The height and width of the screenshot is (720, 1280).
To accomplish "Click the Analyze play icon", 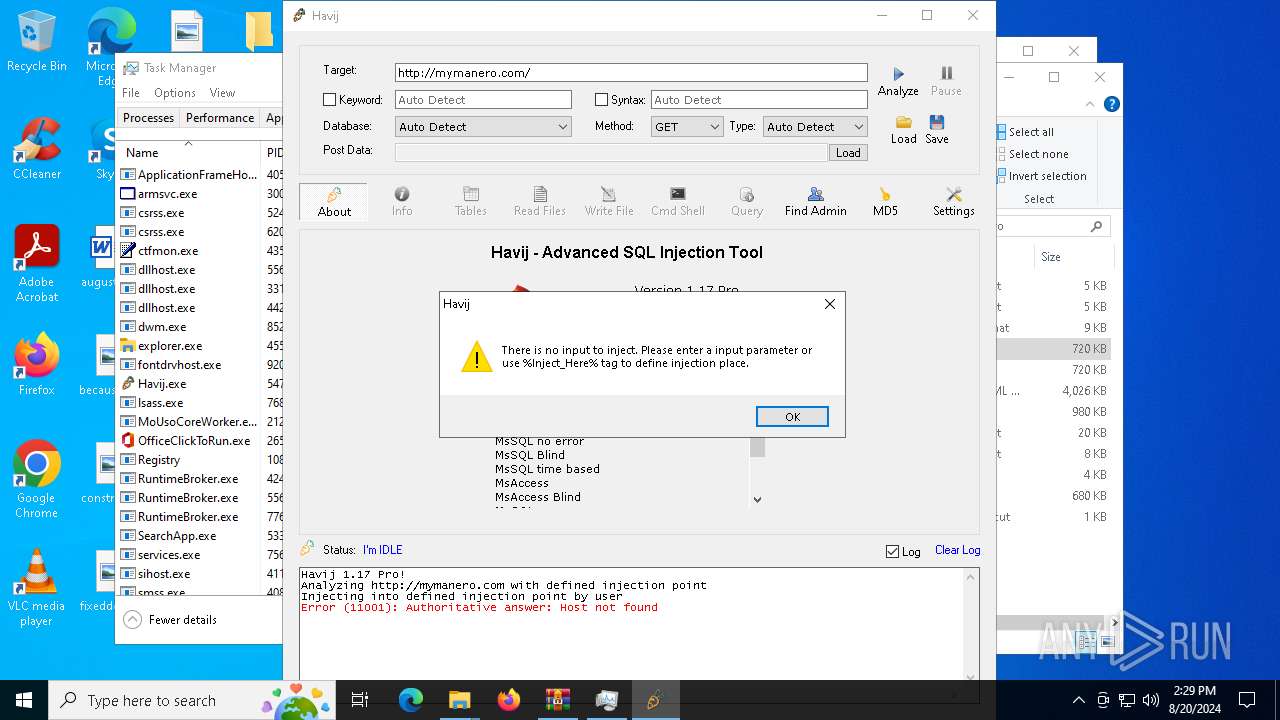I will tap(898, 74).
